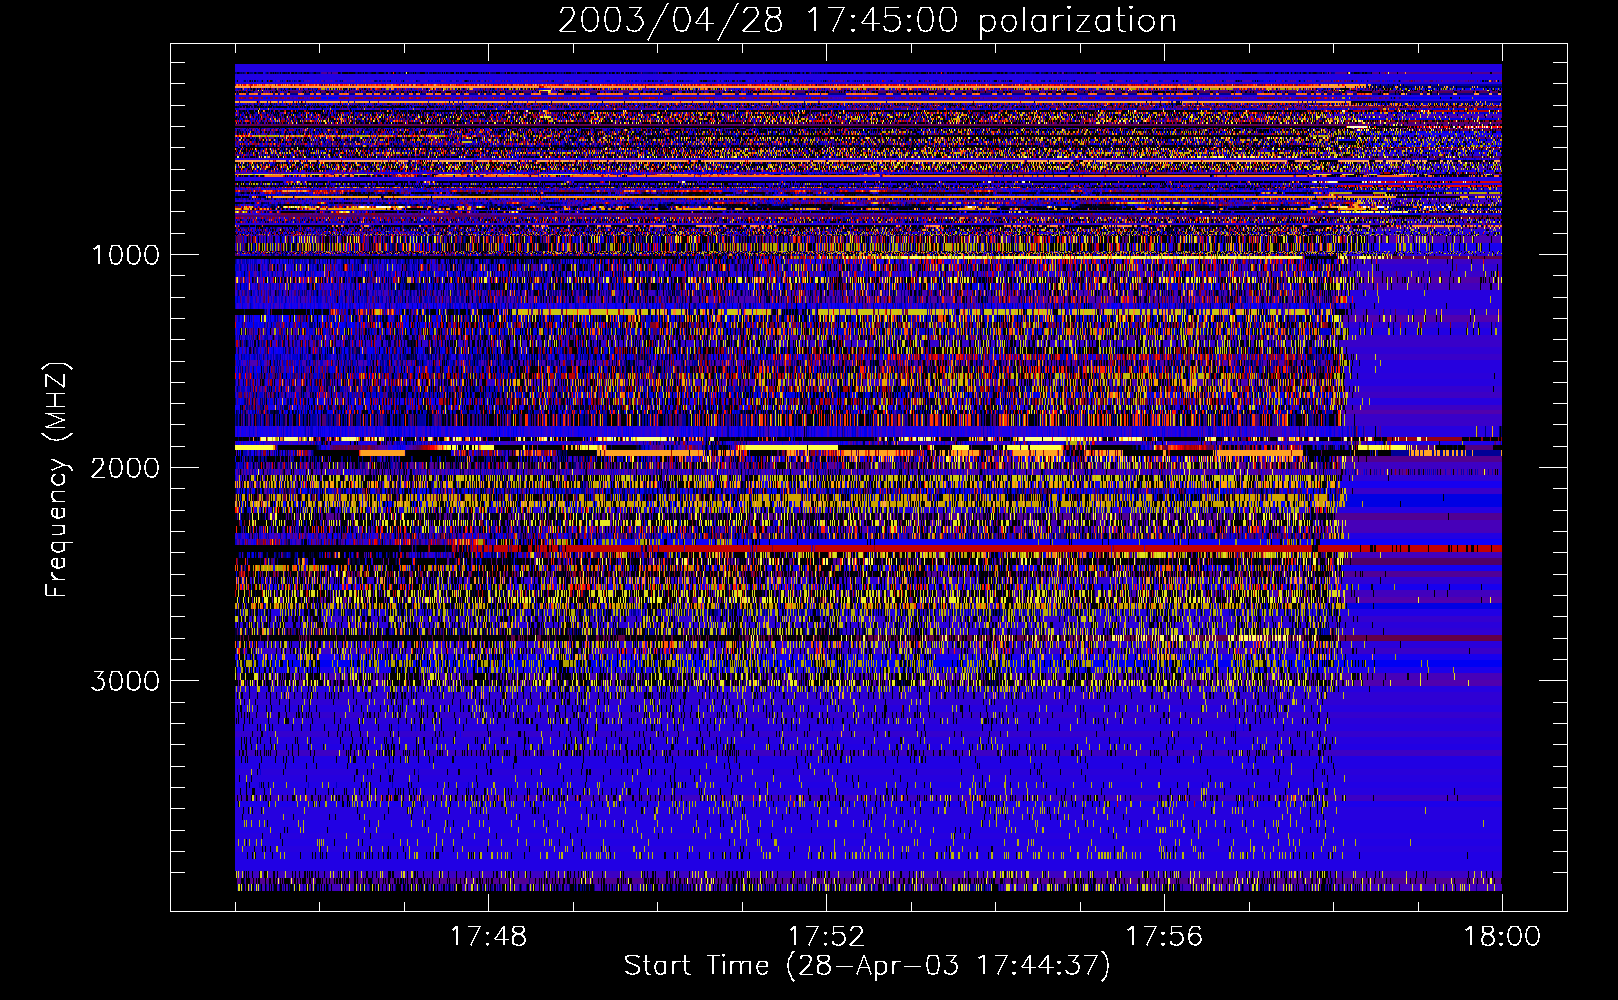Click the "2000" frequency tick label
The image size is (1618, 1000).
tap(125, 468)
